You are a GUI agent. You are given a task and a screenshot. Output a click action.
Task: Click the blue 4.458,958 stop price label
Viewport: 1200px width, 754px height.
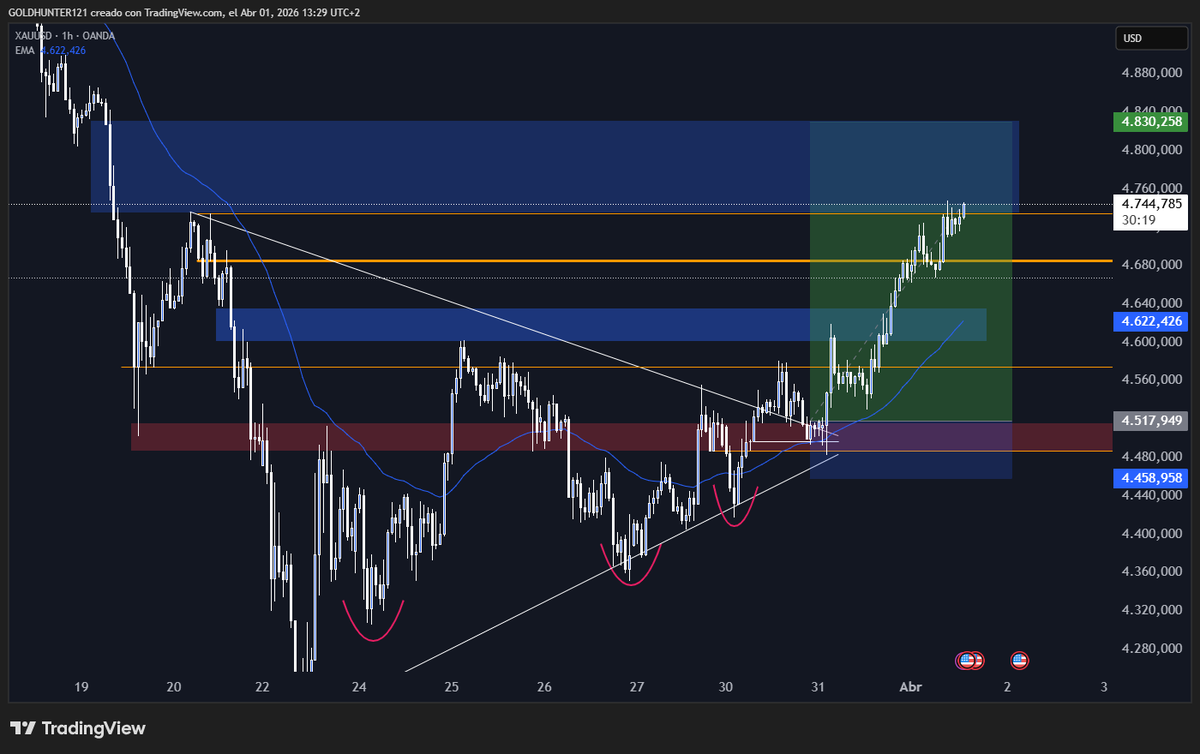coord(1150,479)
